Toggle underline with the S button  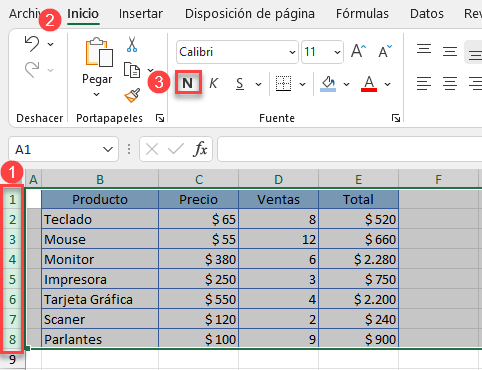tap(239, 84)
